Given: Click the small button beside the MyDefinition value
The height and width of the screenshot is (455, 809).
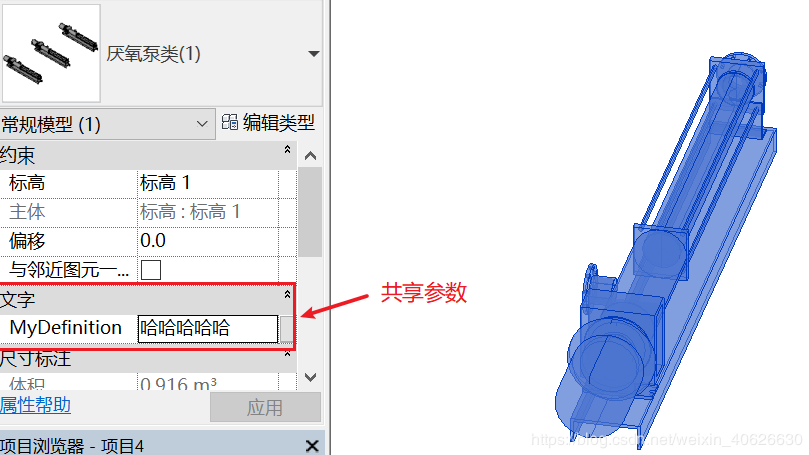Looking at the screenshot, I should [x=286, y=329].
